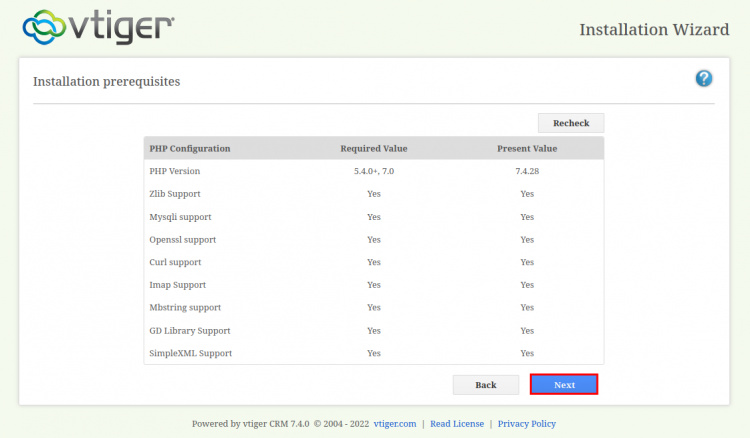The height and width of the screenshot is (438, 750).
Task: Open the Privacy Policy link
Action: tap(526, 423)
